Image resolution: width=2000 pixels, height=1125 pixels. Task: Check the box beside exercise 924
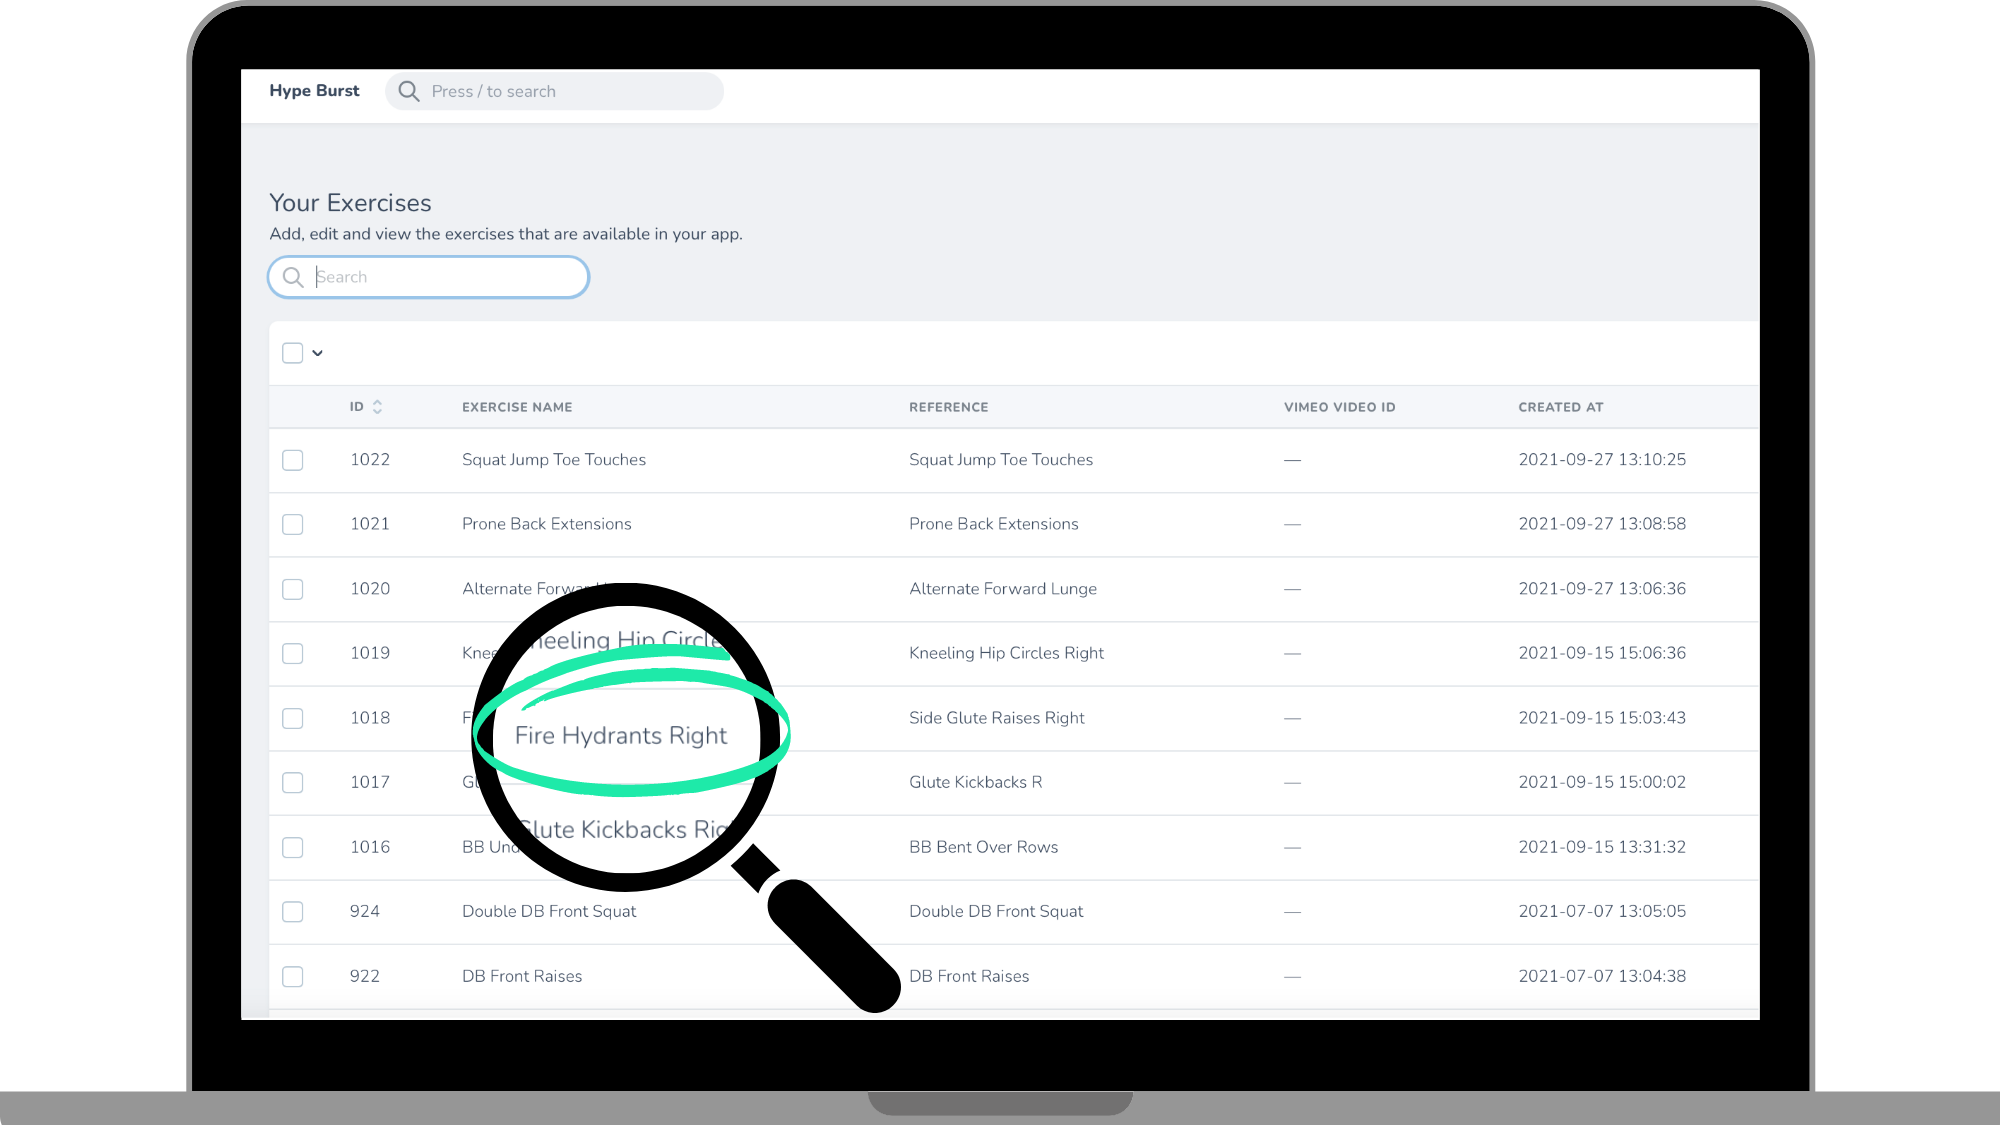click(x=292, y=912)
